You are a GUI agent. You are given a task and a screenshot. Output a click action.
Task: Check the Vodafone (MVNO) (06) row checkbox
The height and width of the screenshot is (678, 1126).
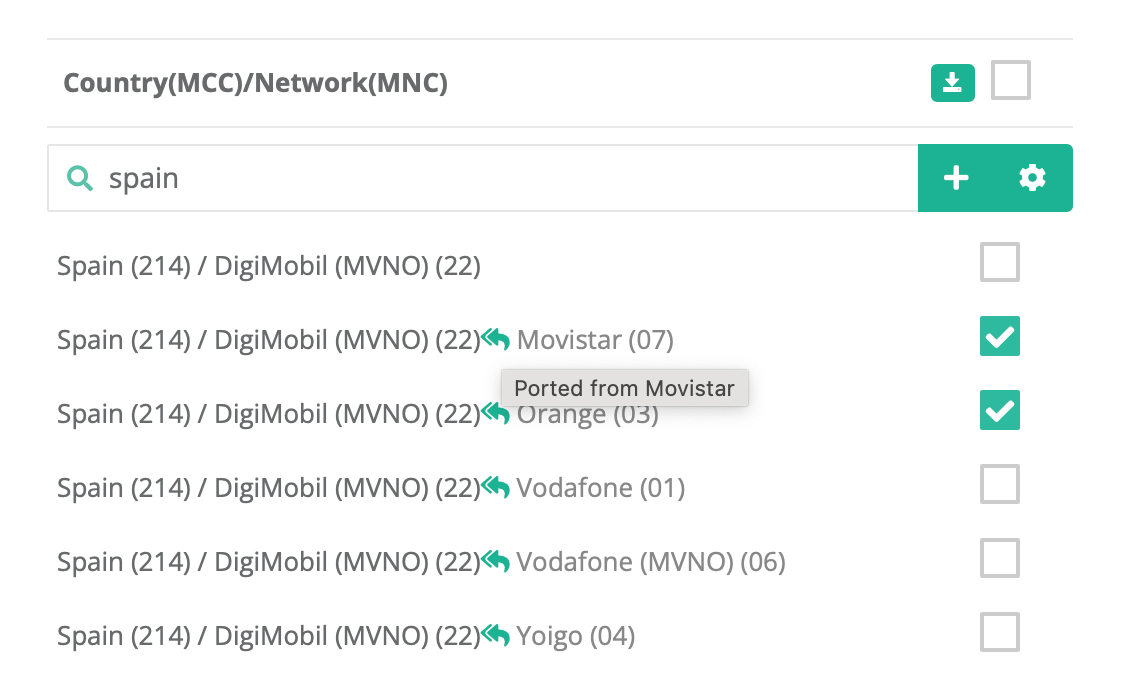(x=1000, y=558)
